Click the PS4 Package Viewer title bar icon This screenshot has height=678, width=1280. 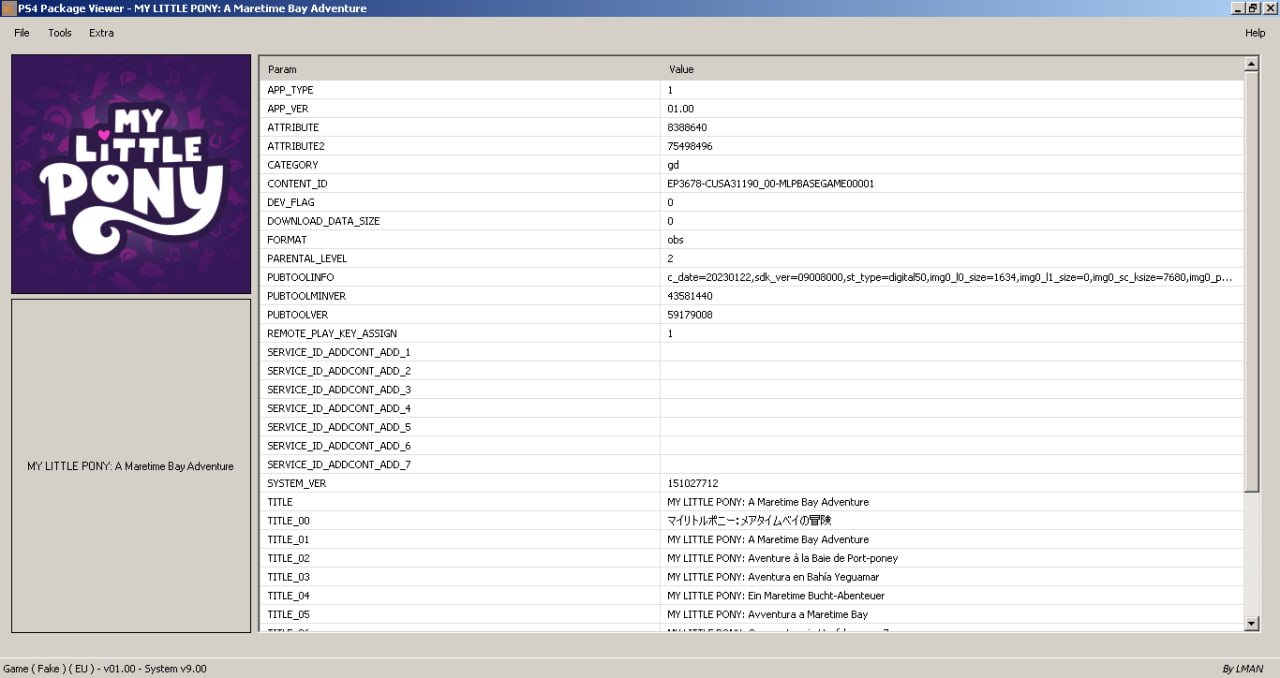pyautogui.click(x=8, y=8)
